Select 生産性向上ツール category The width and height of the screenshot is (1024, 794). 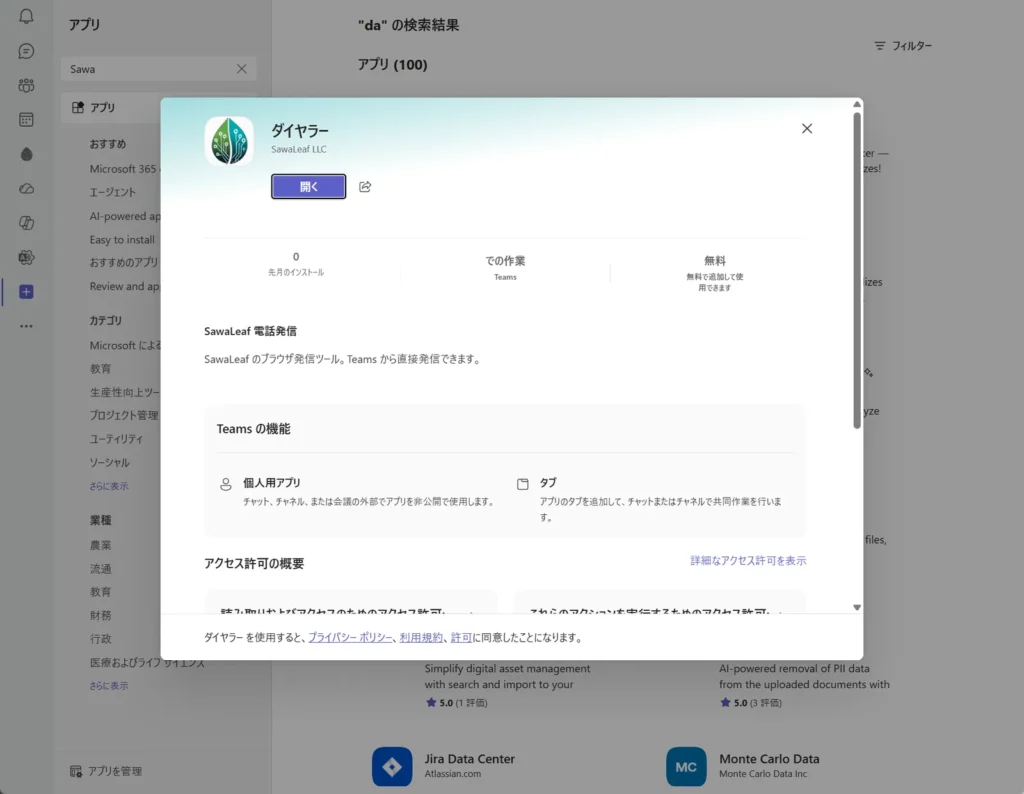point(125,392)
